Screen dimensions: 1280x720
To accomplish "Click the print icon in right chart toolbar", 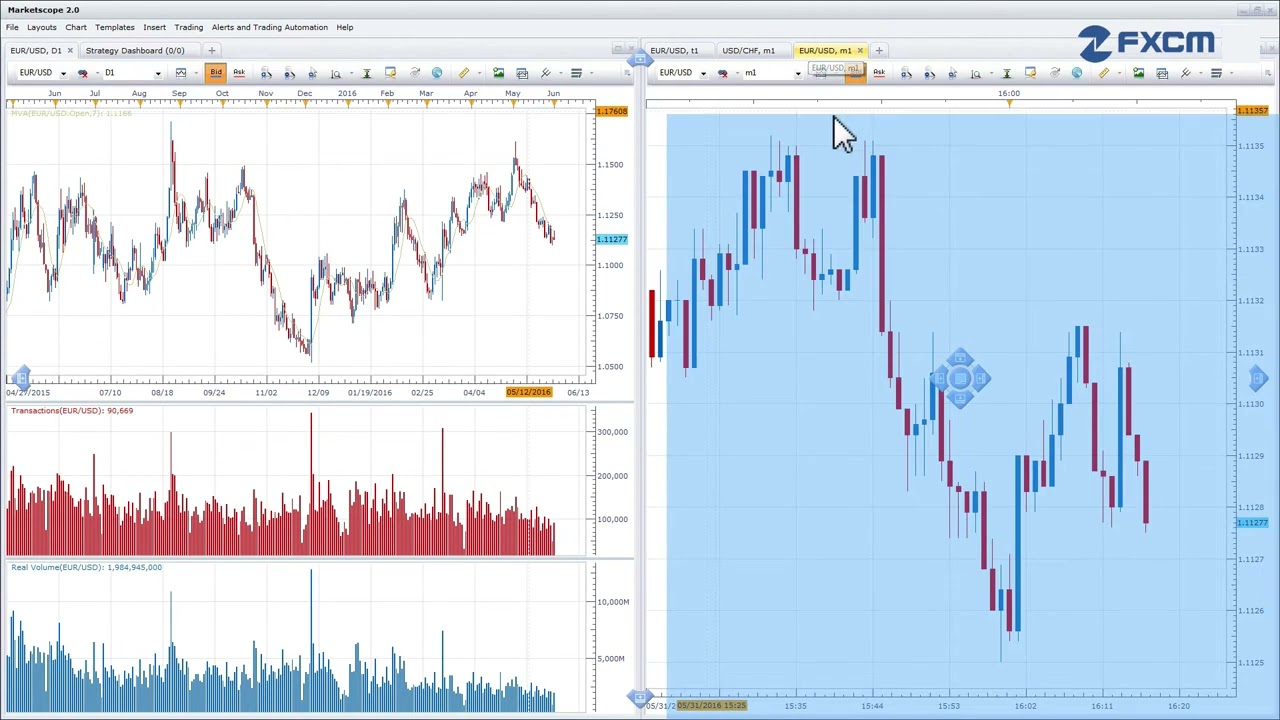I will [x=1161, y=73].
